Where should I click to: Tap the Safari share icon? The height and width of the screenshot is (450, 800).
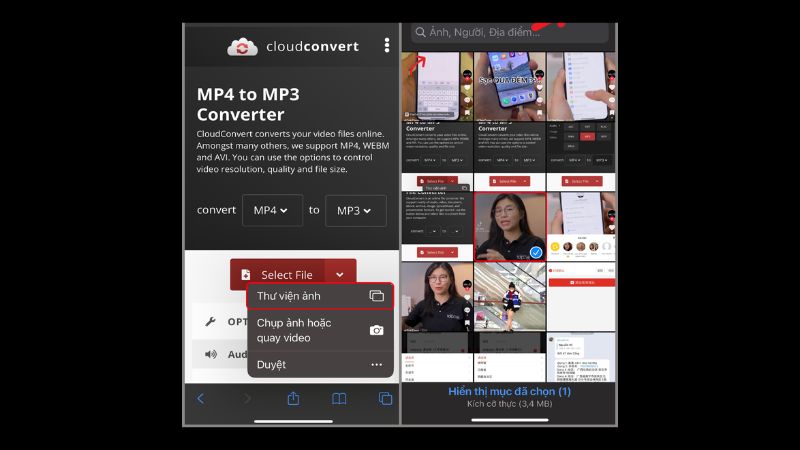pyautogui.click(x=293, y=398)
